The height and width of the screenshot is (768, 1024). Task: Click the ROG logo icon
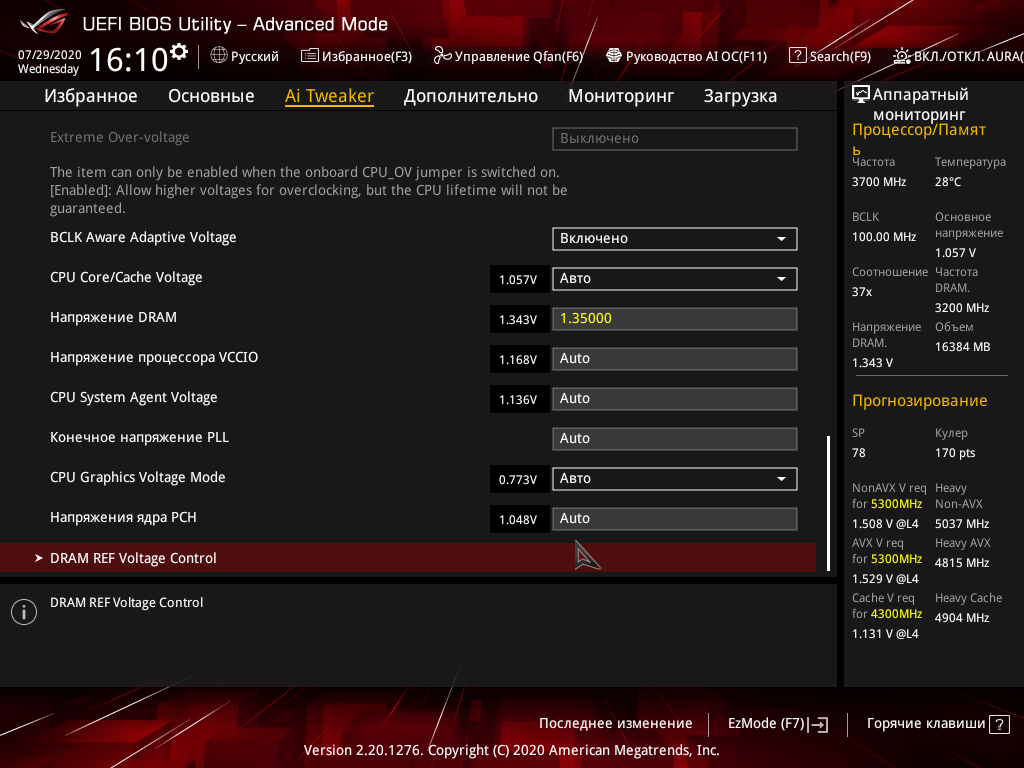tap(44, 22)
